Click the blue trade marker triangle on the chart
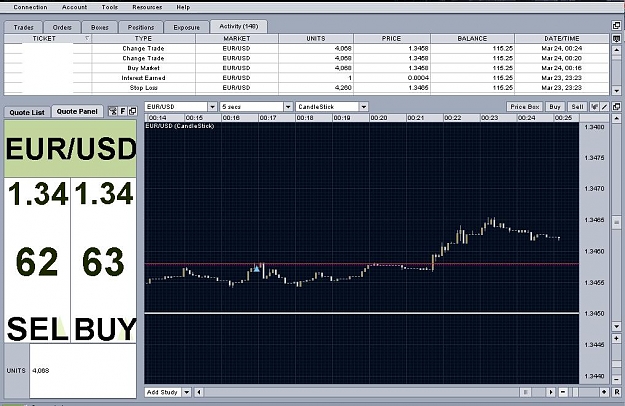 click(257, 269)
